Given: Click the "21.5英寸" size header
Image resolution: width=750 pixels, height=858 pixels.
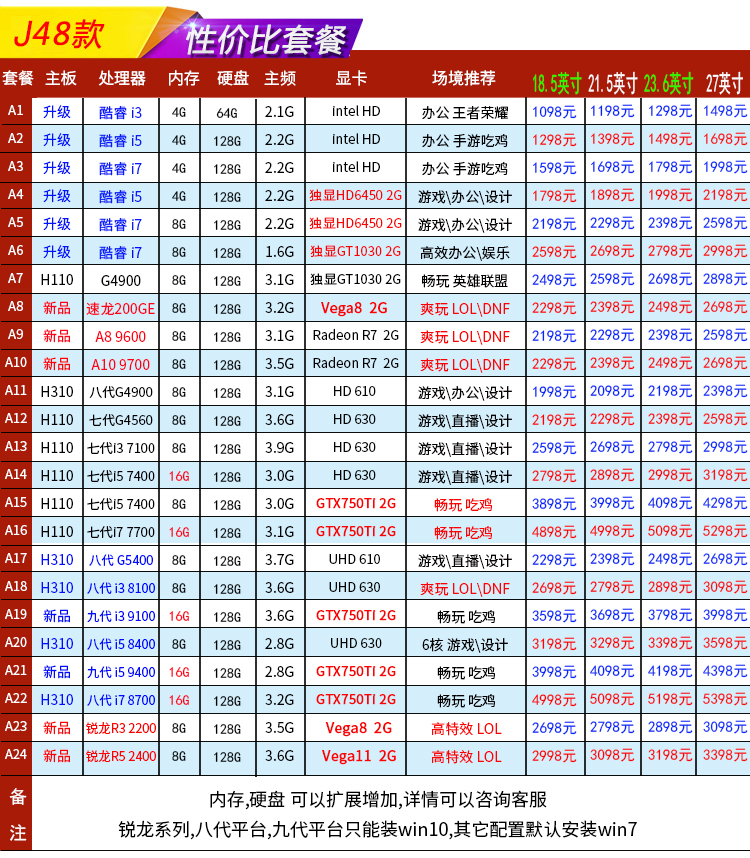Looking at the screenshot, I should (x=613, y=84).
